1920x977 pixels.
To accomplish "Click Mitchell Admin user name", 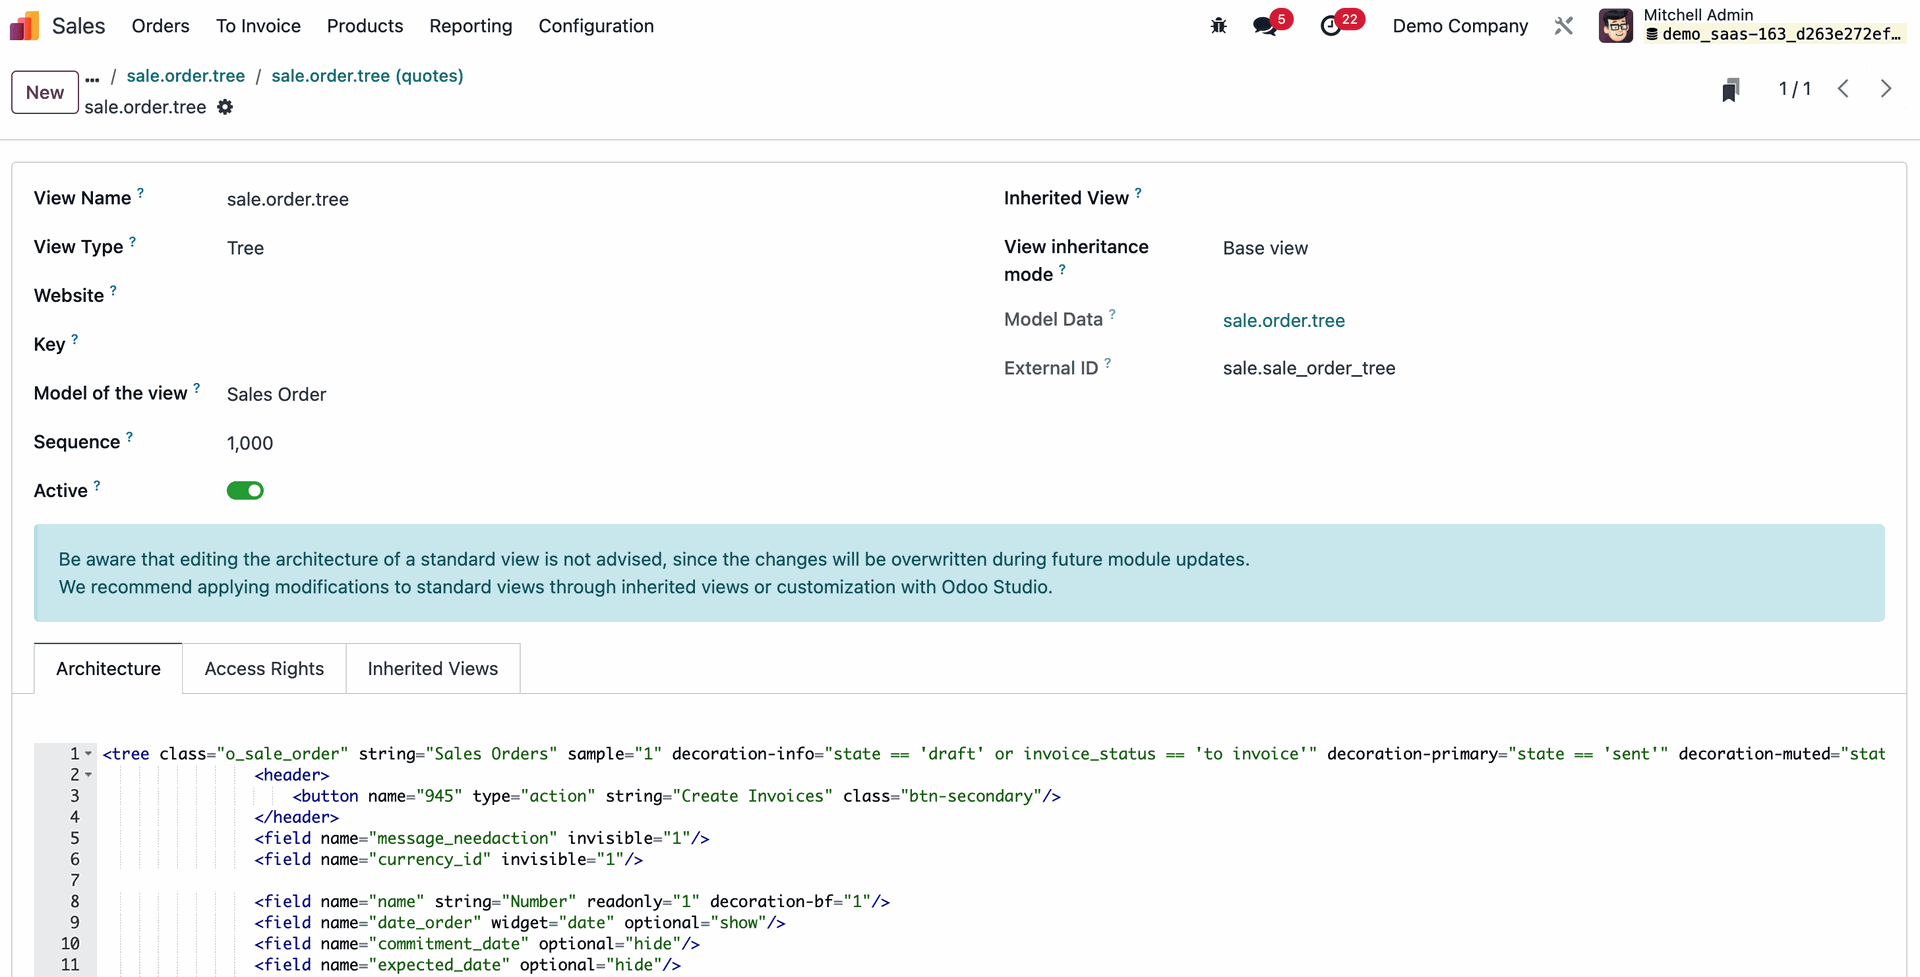I will point(1698,15).
